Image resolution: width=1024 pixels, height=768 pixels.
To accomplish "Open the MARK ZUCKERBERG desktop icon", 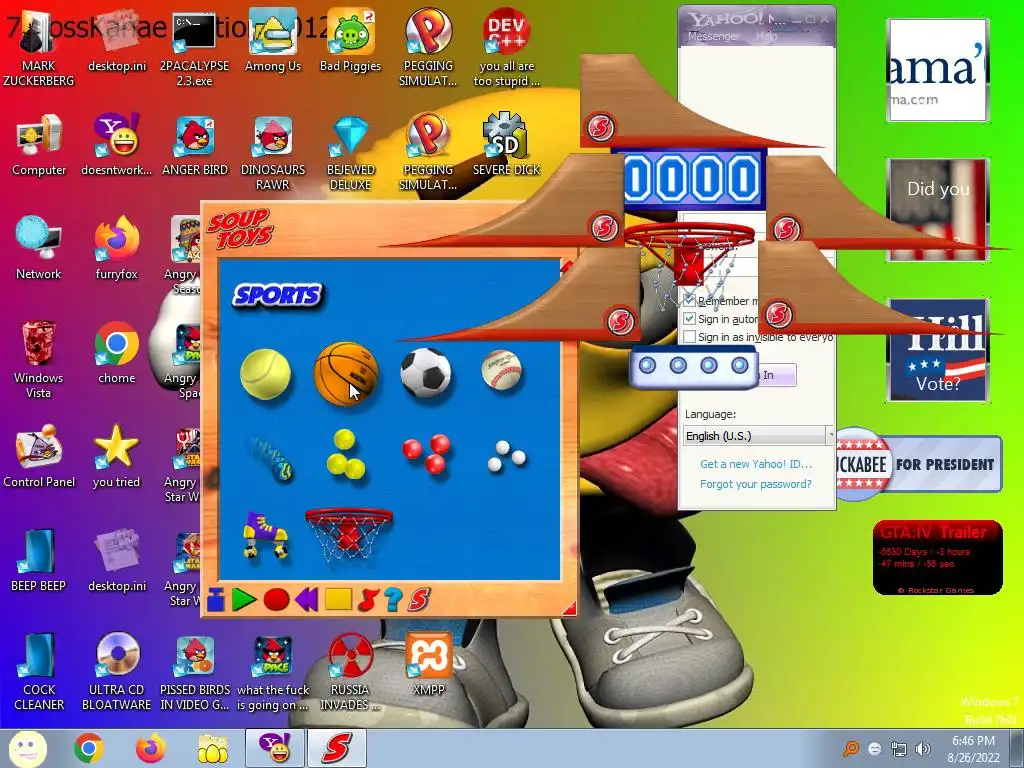I will coord(39,47).
